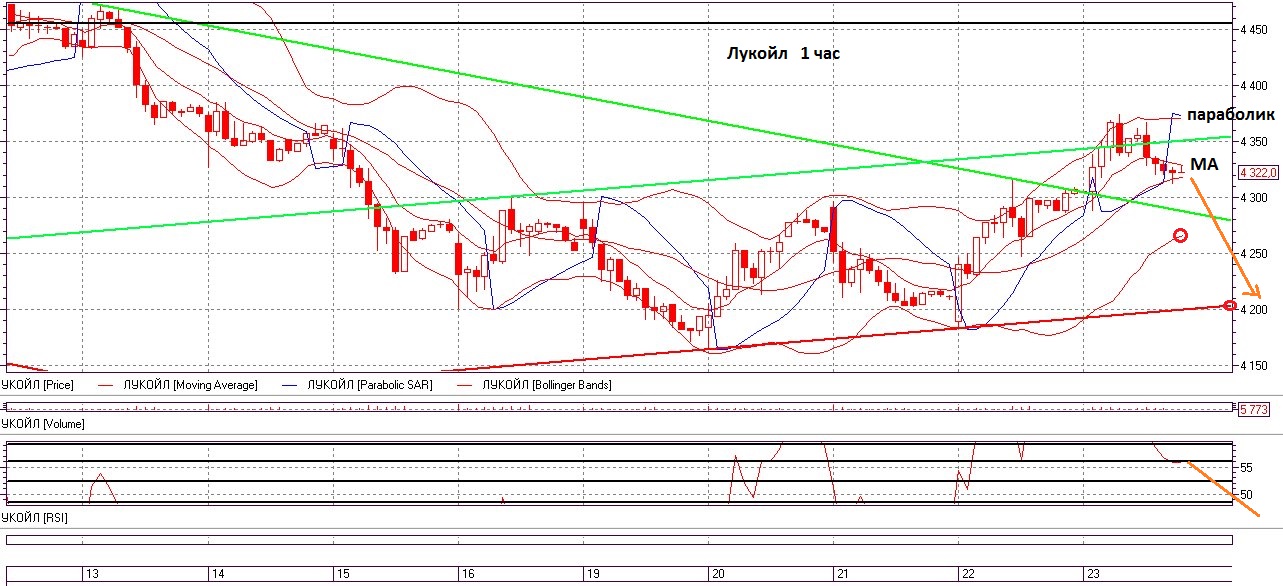Click the volume value 5 773
The width and height of the screenshot is (1283, 586).
pyautogui.click(x=1254, y=410)
